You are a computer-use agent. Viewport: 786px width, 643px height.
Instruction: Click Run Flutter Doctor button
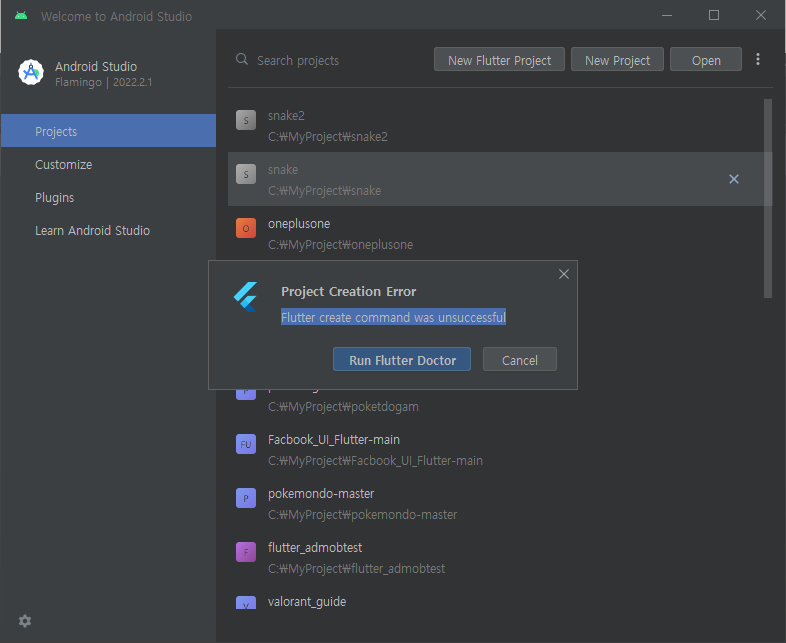coord(402,359)
